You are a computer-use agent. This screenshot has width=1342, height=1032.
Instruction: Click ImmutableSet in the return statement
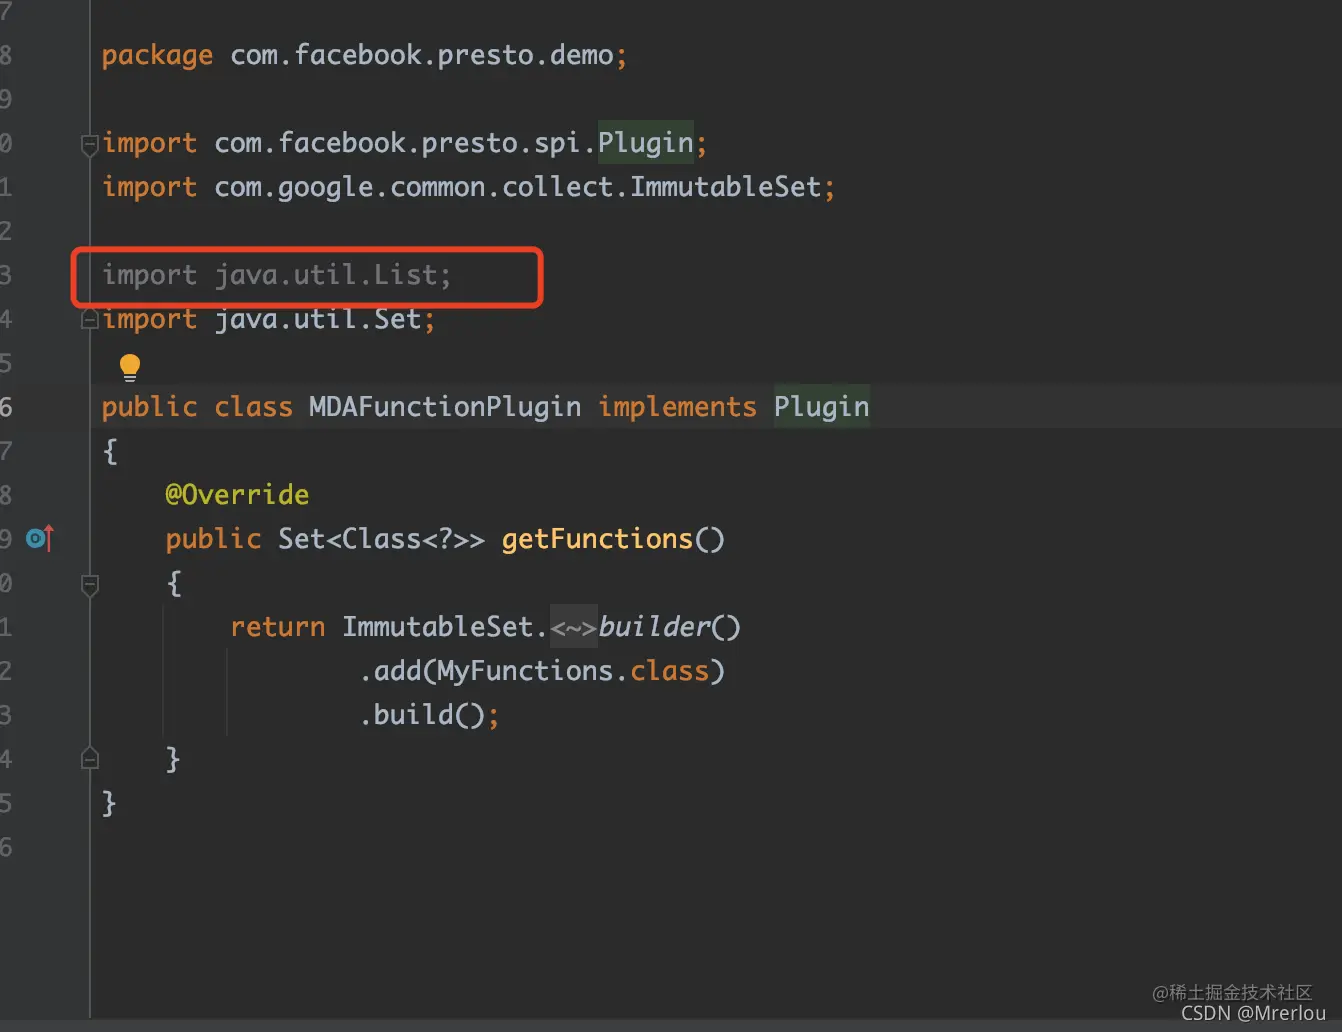(437, 627)
